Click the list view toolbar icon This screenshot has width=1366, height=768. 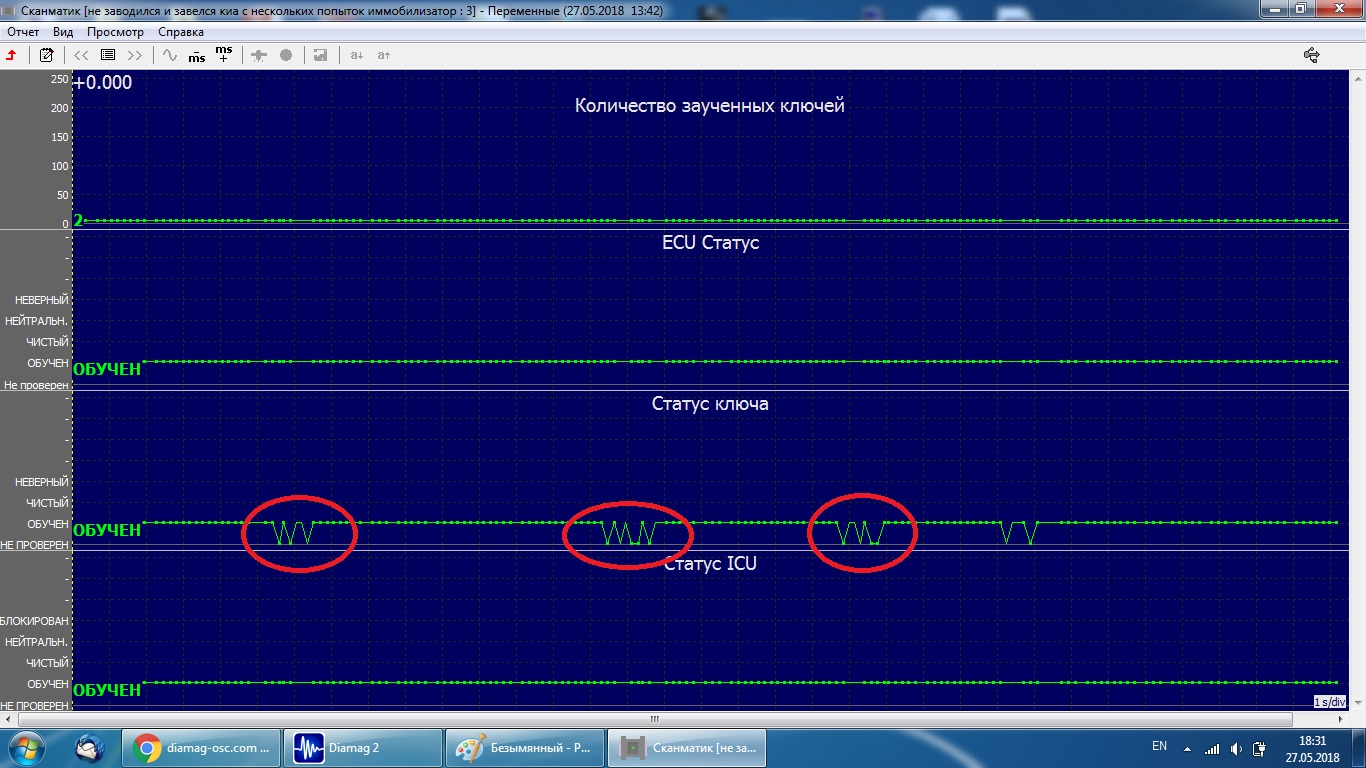[x=108, y=55]
